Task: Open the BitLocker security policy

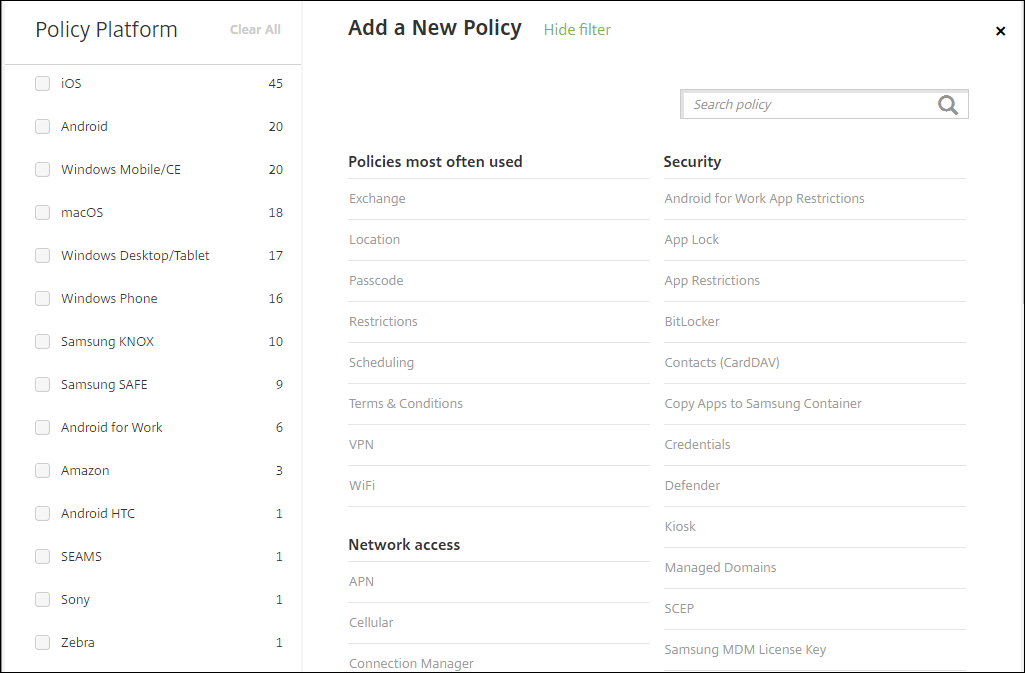Action: 692,322
